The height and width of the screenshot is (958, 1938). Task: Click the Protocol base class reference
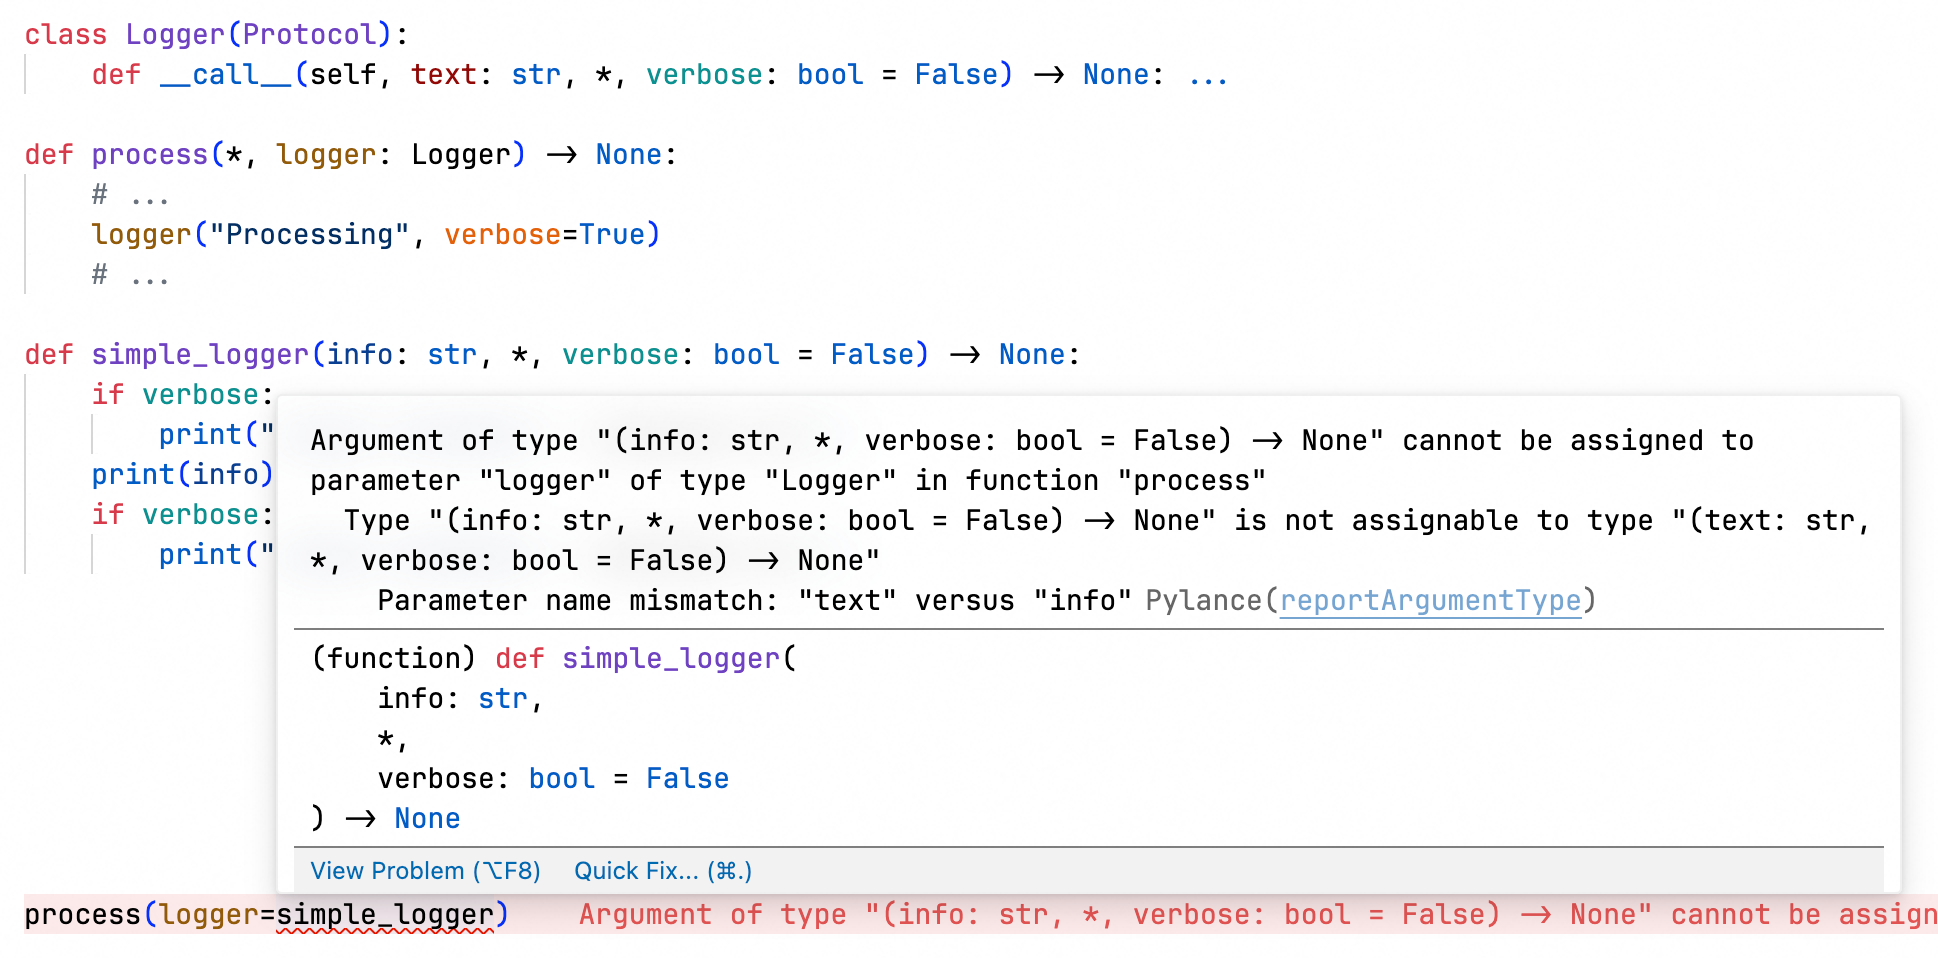pyautogui.click(x=310, y=33)
